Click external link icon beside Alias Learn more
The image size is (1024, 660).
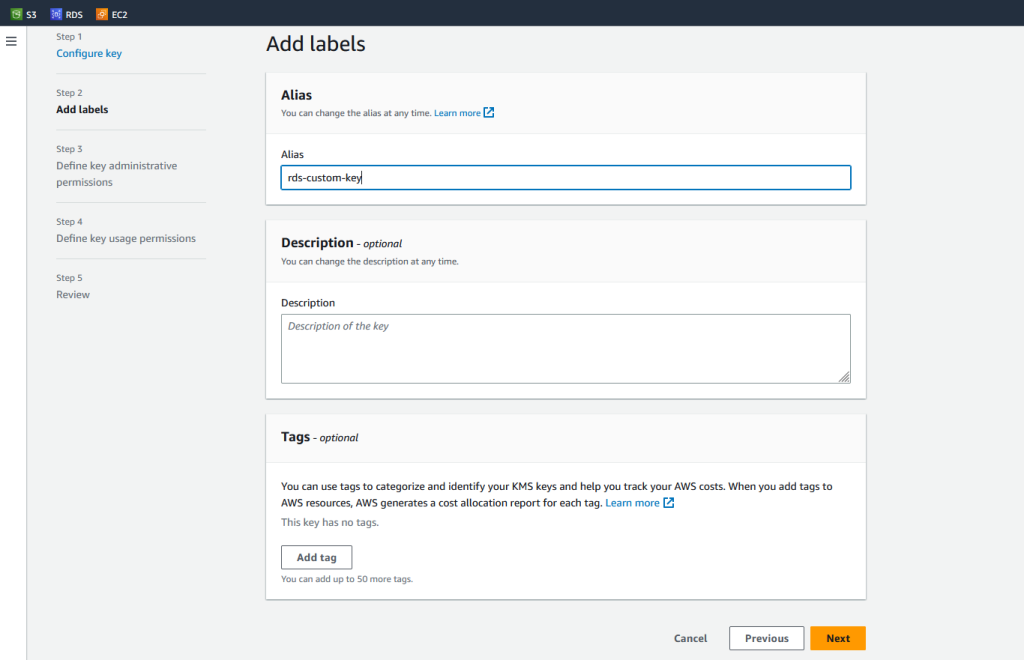pos(489,113)
